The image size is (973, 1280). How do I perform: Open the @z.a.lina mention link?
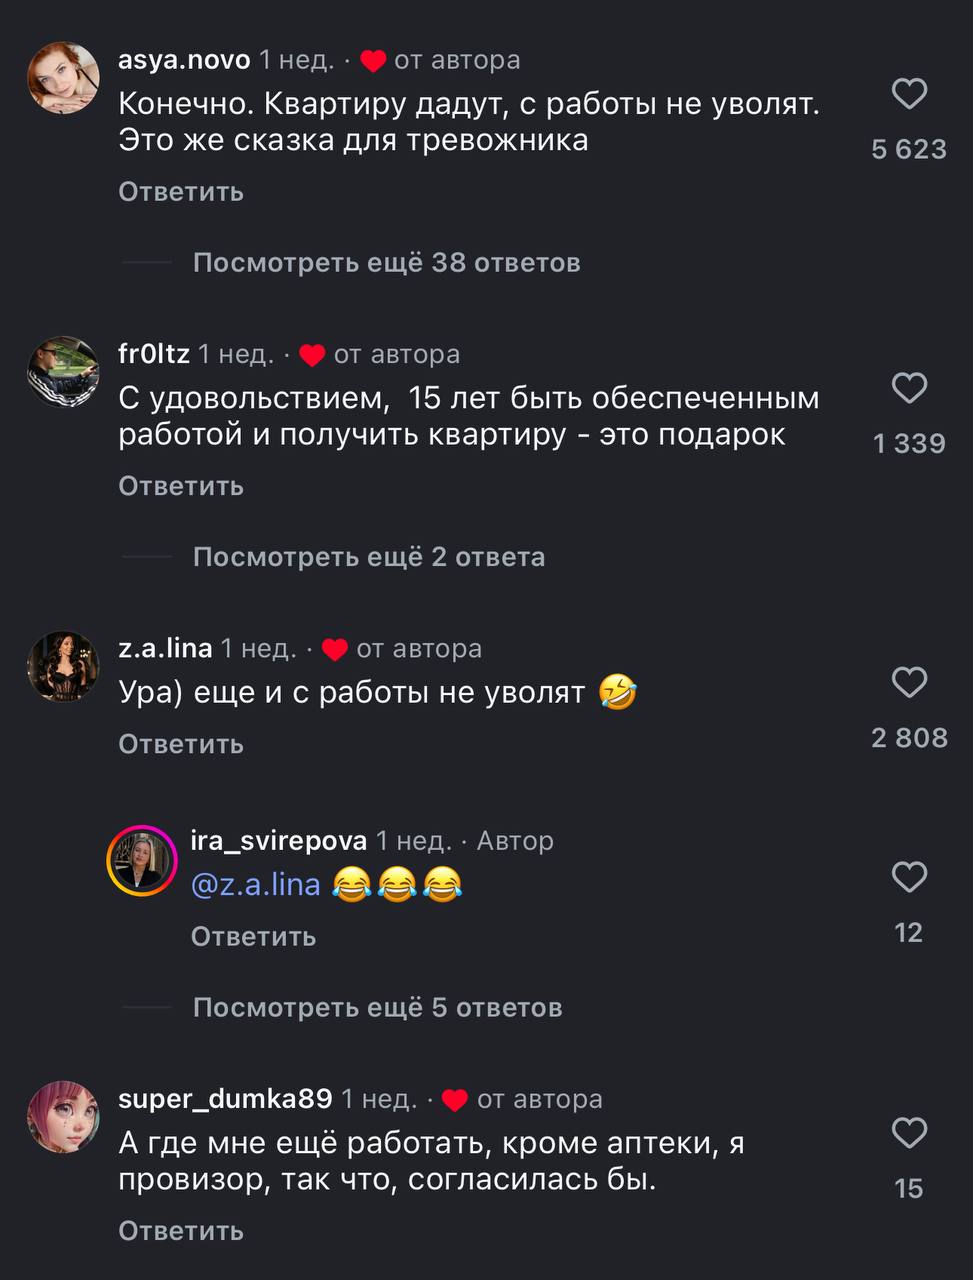tap(256, 884)
